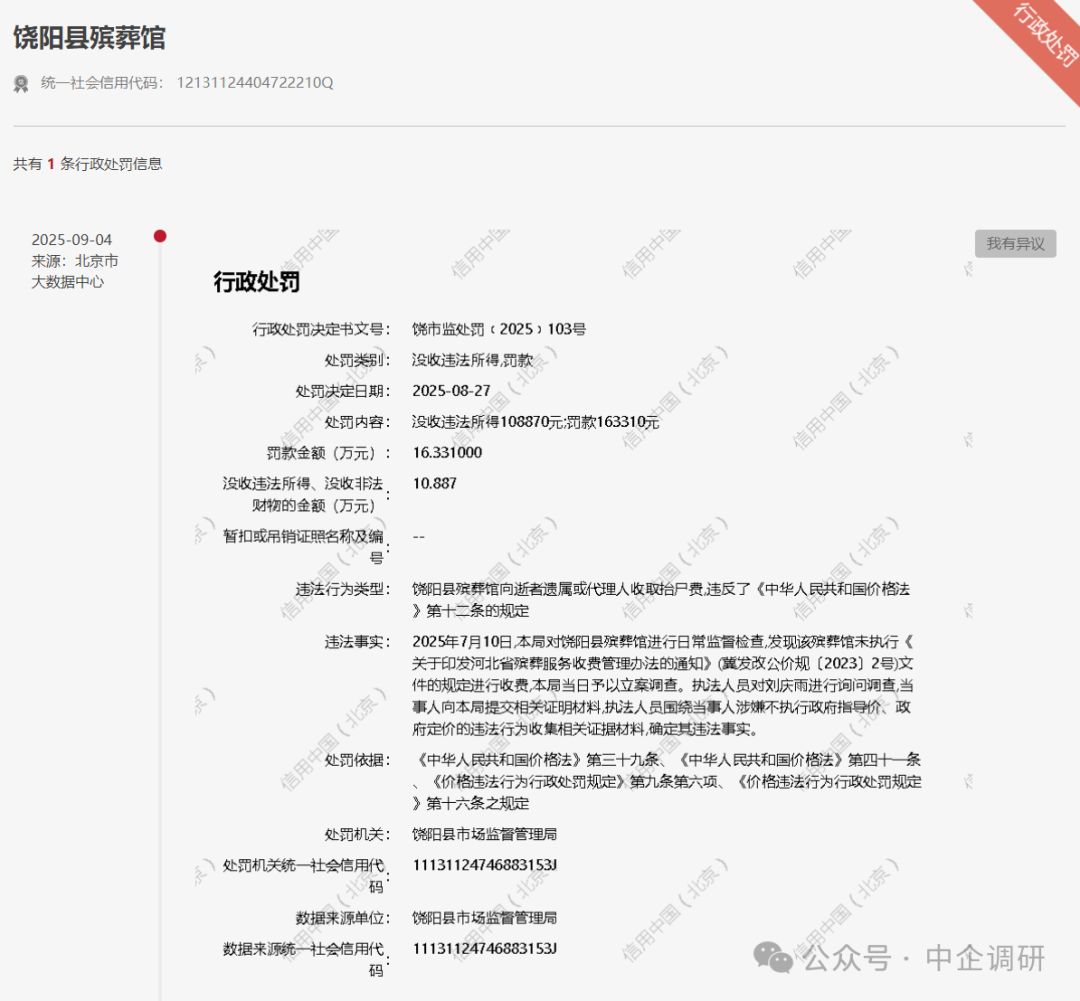1080x1001 pixels.
Task: Click 饶阳县市场监督管理局 next to 处罚机关
Action: [484, 834]
